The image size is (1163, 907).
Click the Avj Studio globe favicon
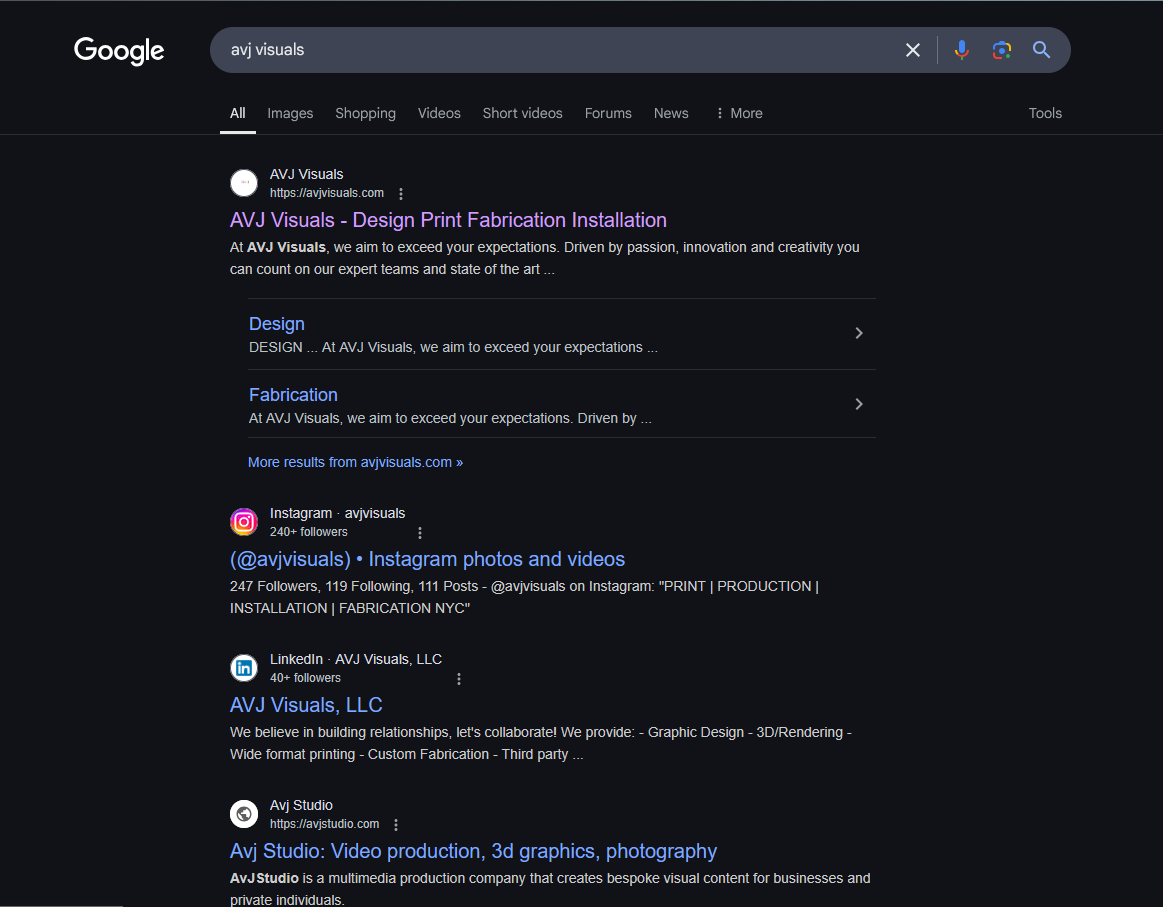(x=244, y=814)
